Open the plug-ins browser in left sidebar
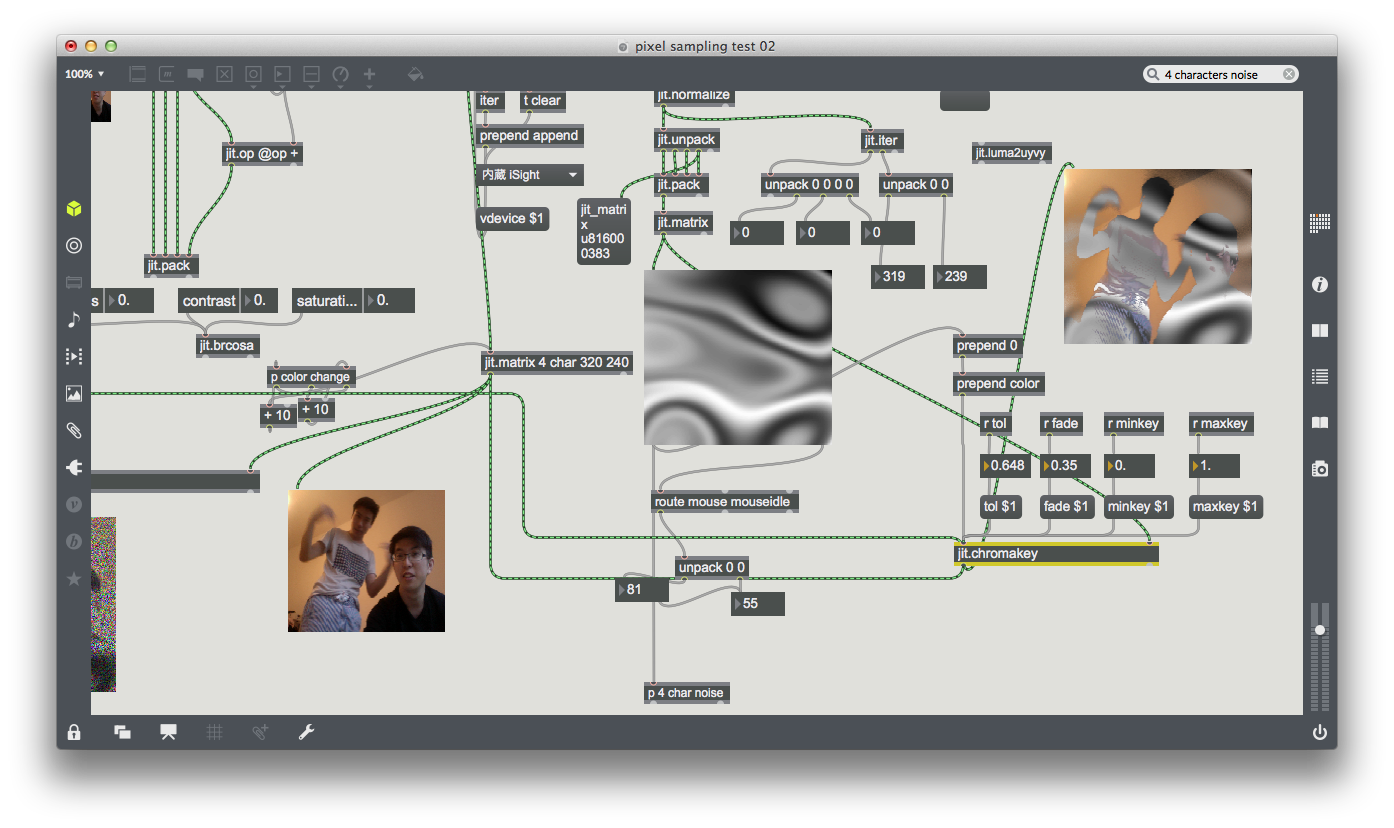Screen dimensions: 1394x828 coord(74,467)
